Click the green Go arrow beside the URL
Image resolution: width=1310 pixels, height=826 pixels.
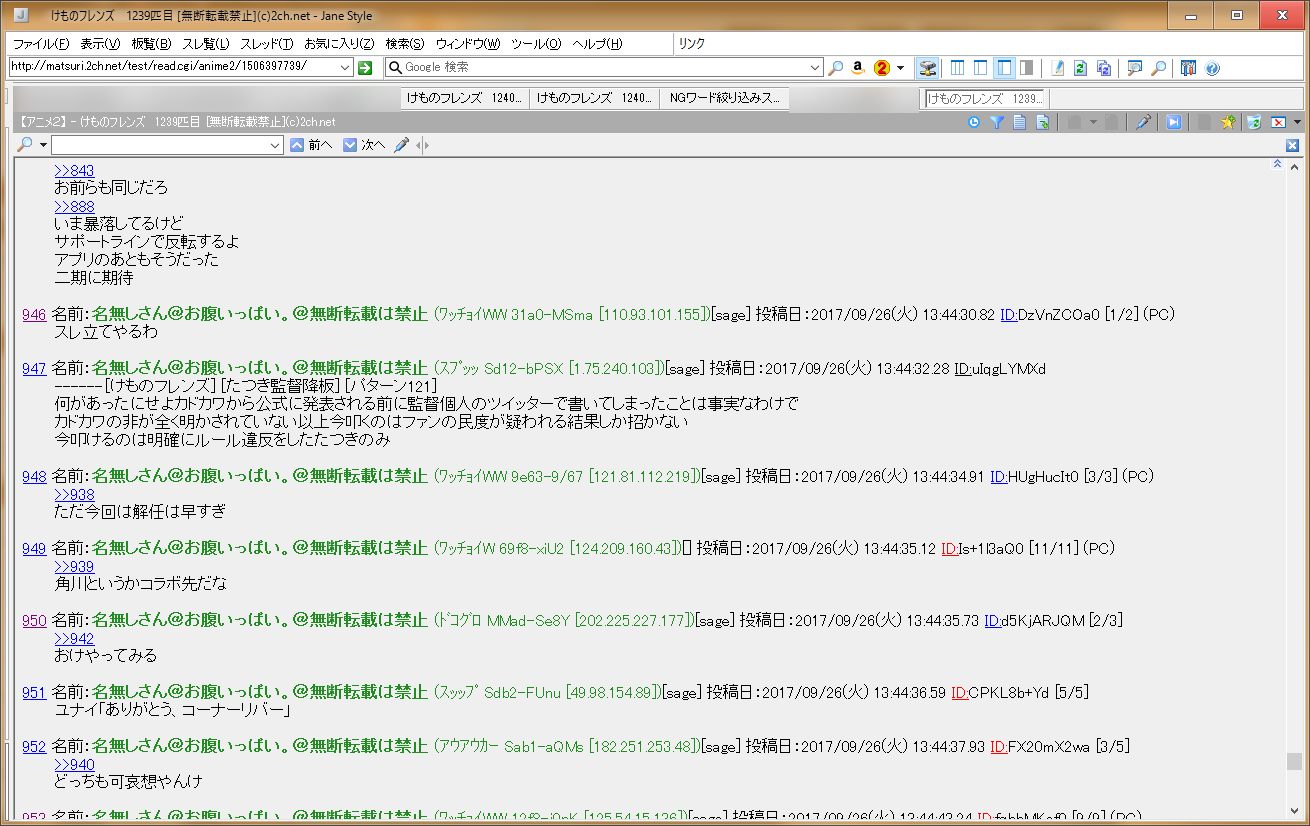click(x=365, y=67)
